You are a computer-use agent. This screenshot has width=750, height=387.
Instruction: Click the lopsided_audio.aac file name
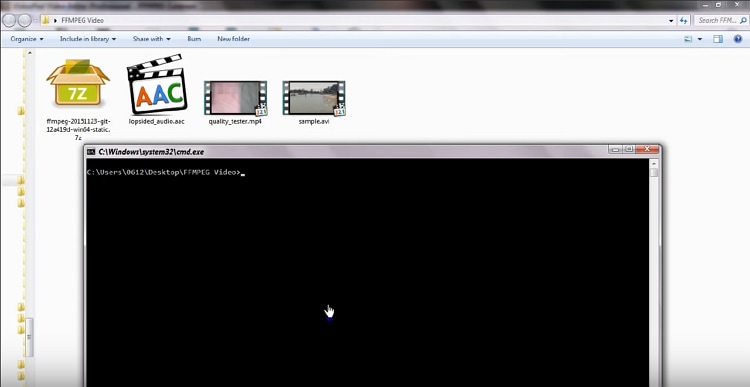coord(156,122)
